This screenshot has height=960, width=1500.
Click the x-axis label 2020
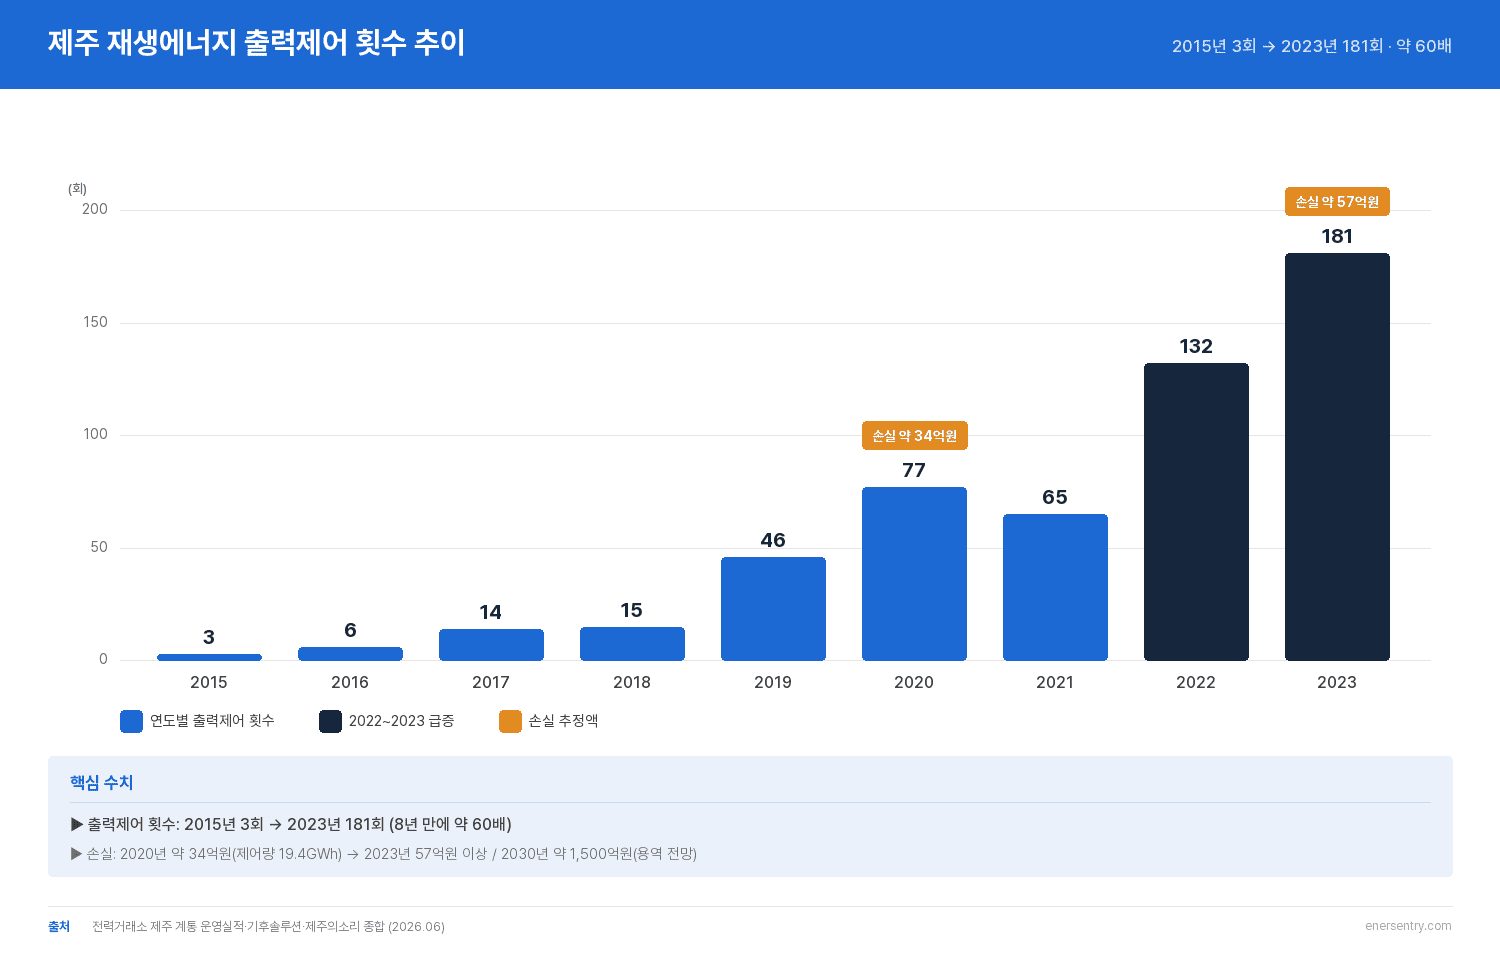(x=914, y=682)
